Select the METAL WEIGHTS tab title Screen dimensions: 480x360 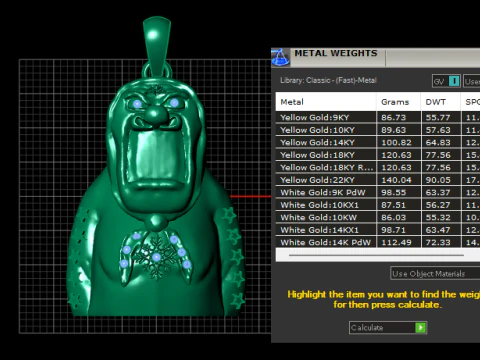click(x=336, y=53)
